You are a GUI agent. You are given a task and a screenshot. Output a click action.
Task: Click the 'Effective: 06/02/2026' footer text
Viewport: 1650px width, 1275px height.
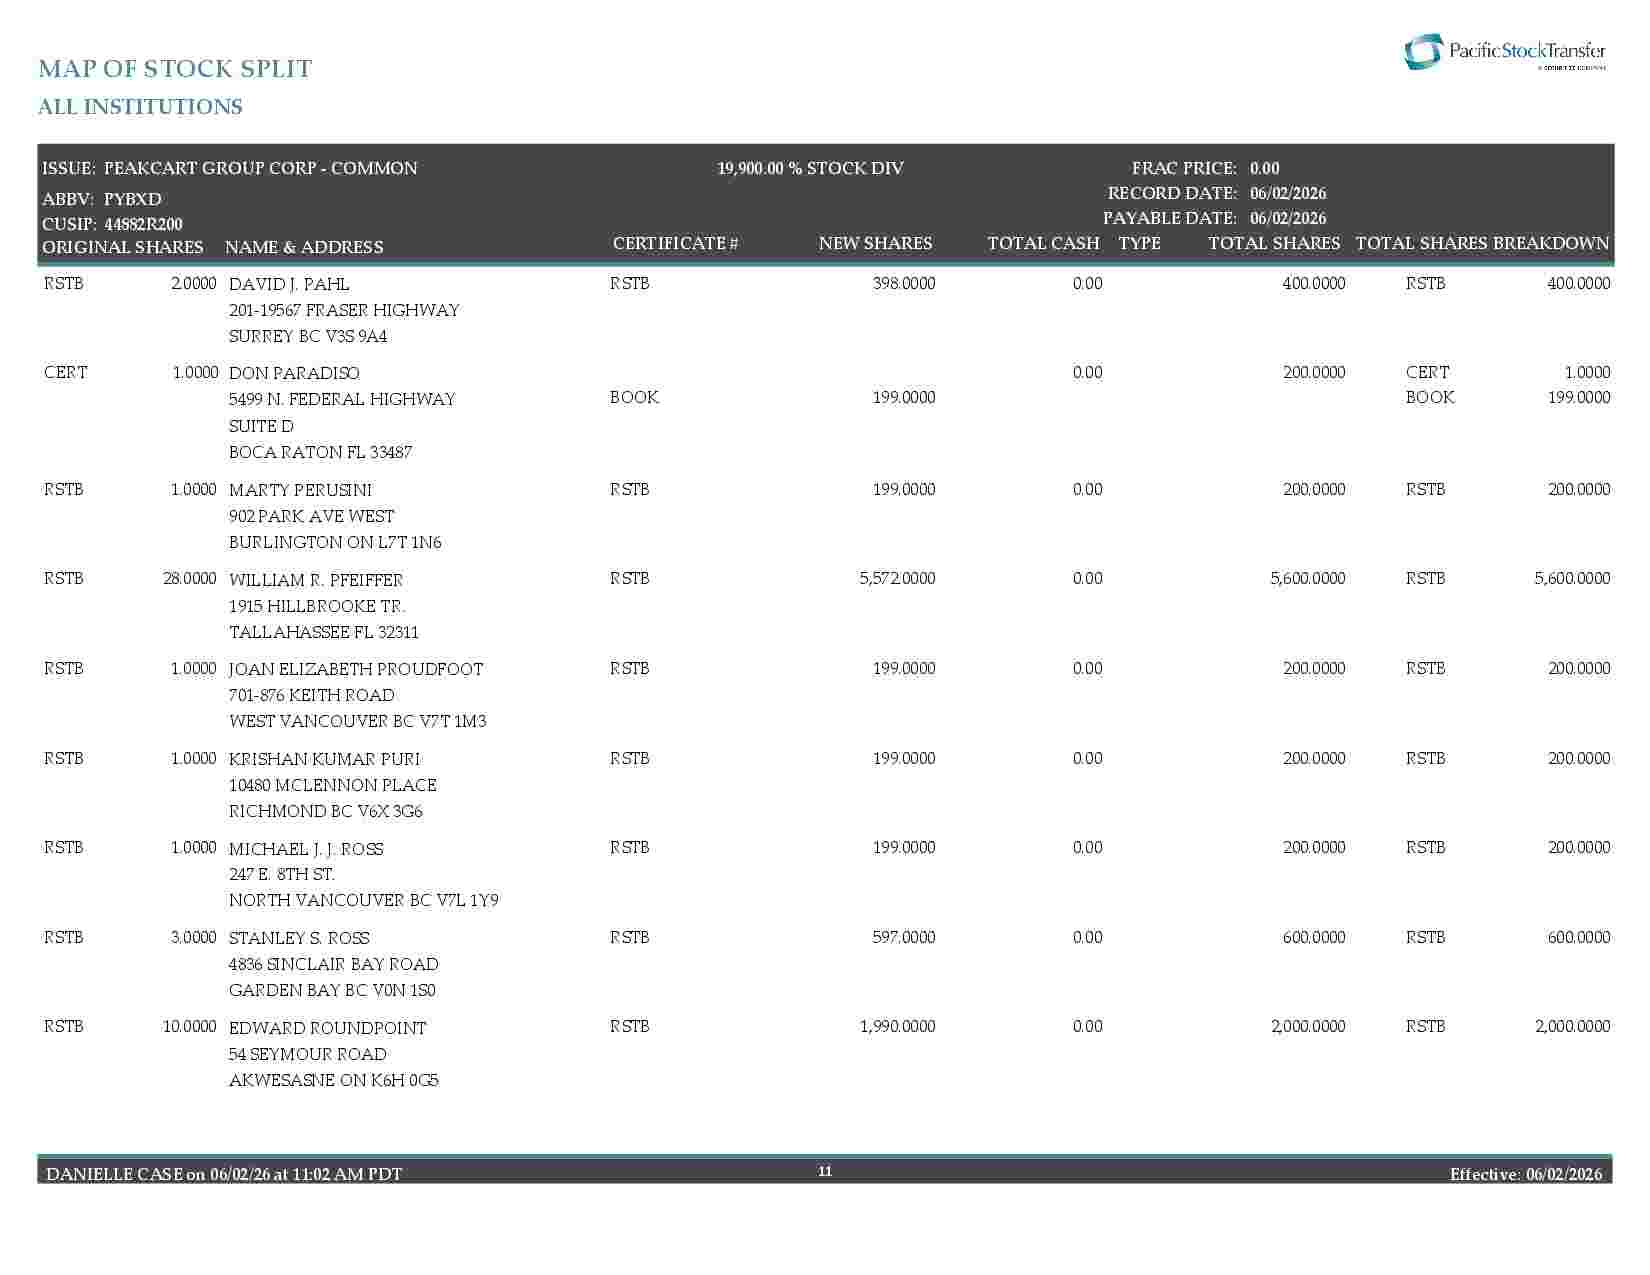point(1526,1174)
